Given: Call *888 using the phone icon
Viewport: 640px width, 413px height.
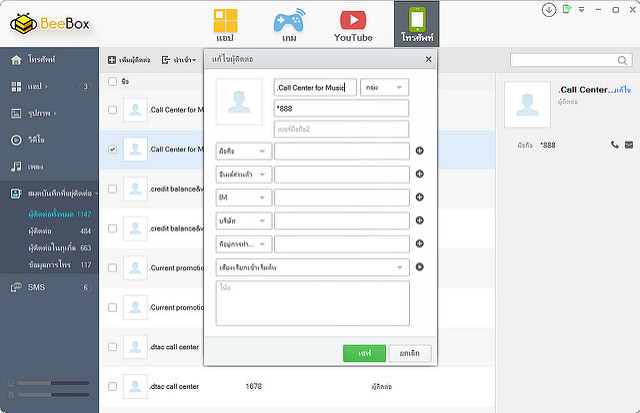Looking at the screenshot, I should 615,145.
